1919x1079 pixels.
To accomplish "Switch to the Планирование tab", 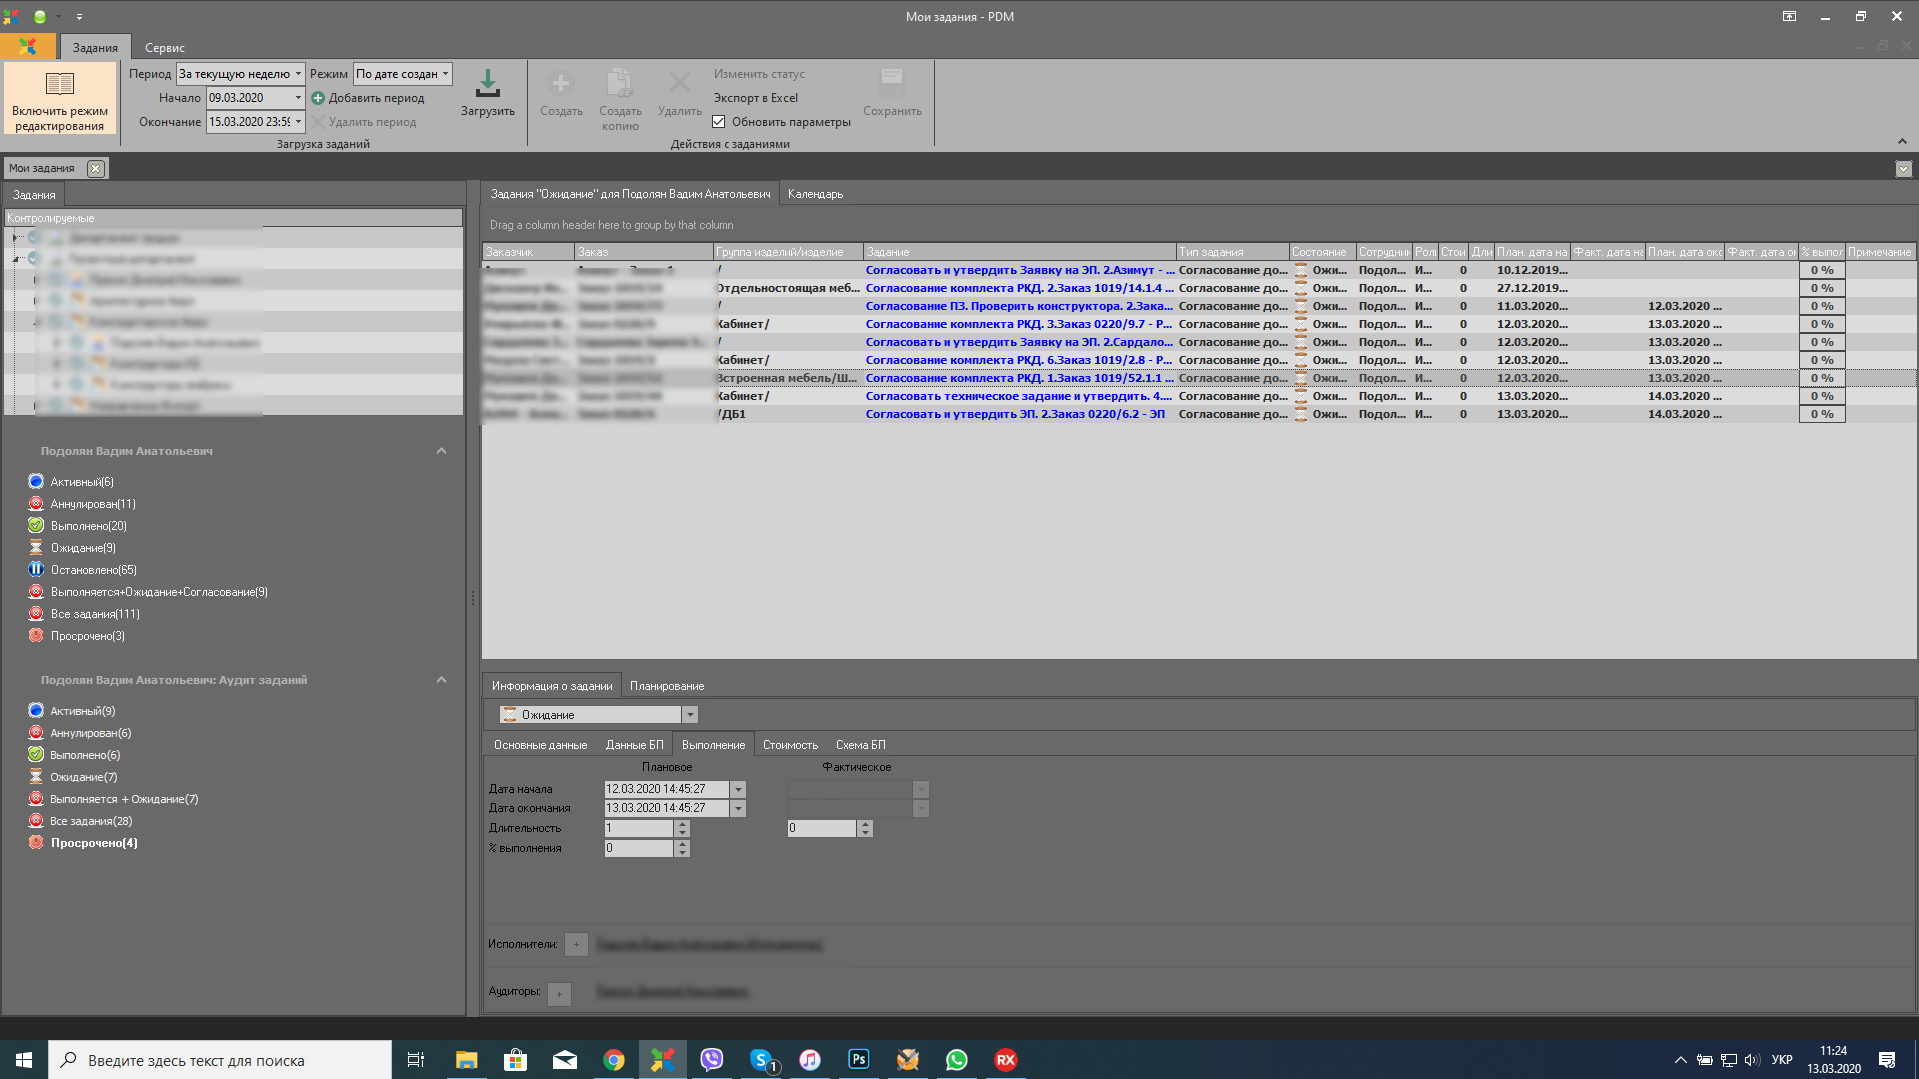I will coord(667,686).
